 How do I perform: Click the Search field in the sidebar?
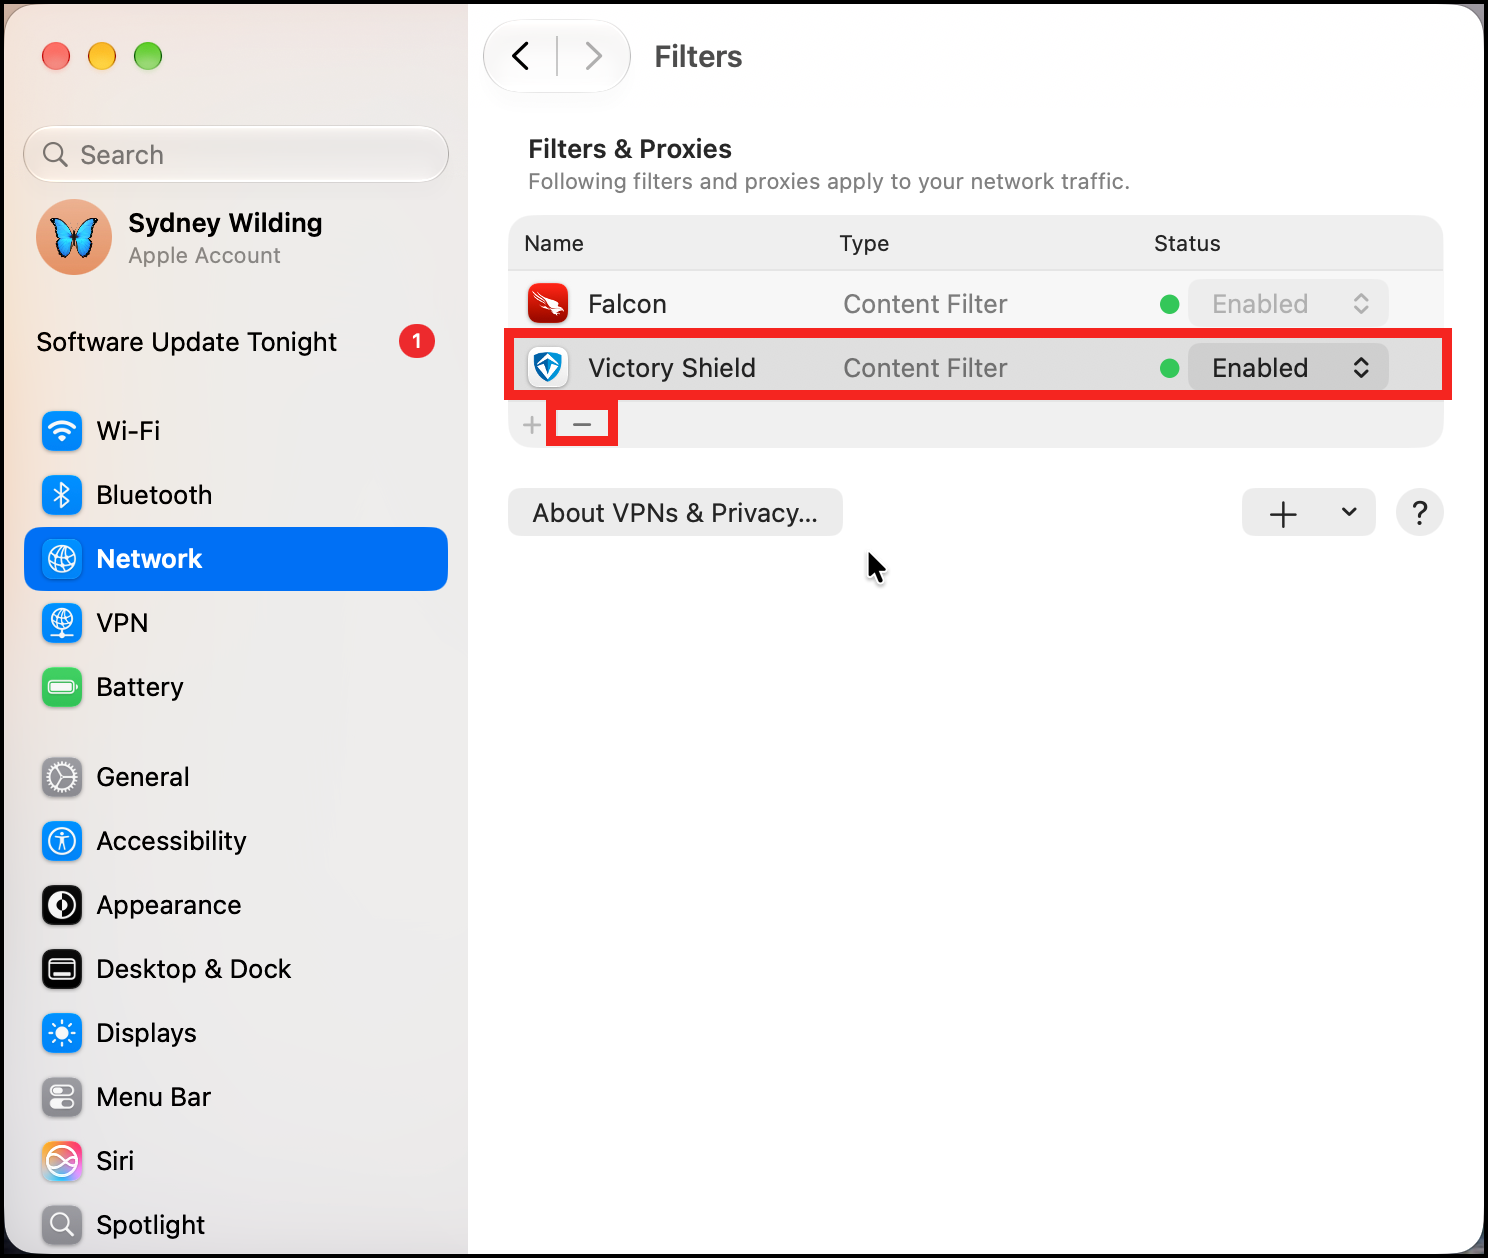(x=236, y=154)
